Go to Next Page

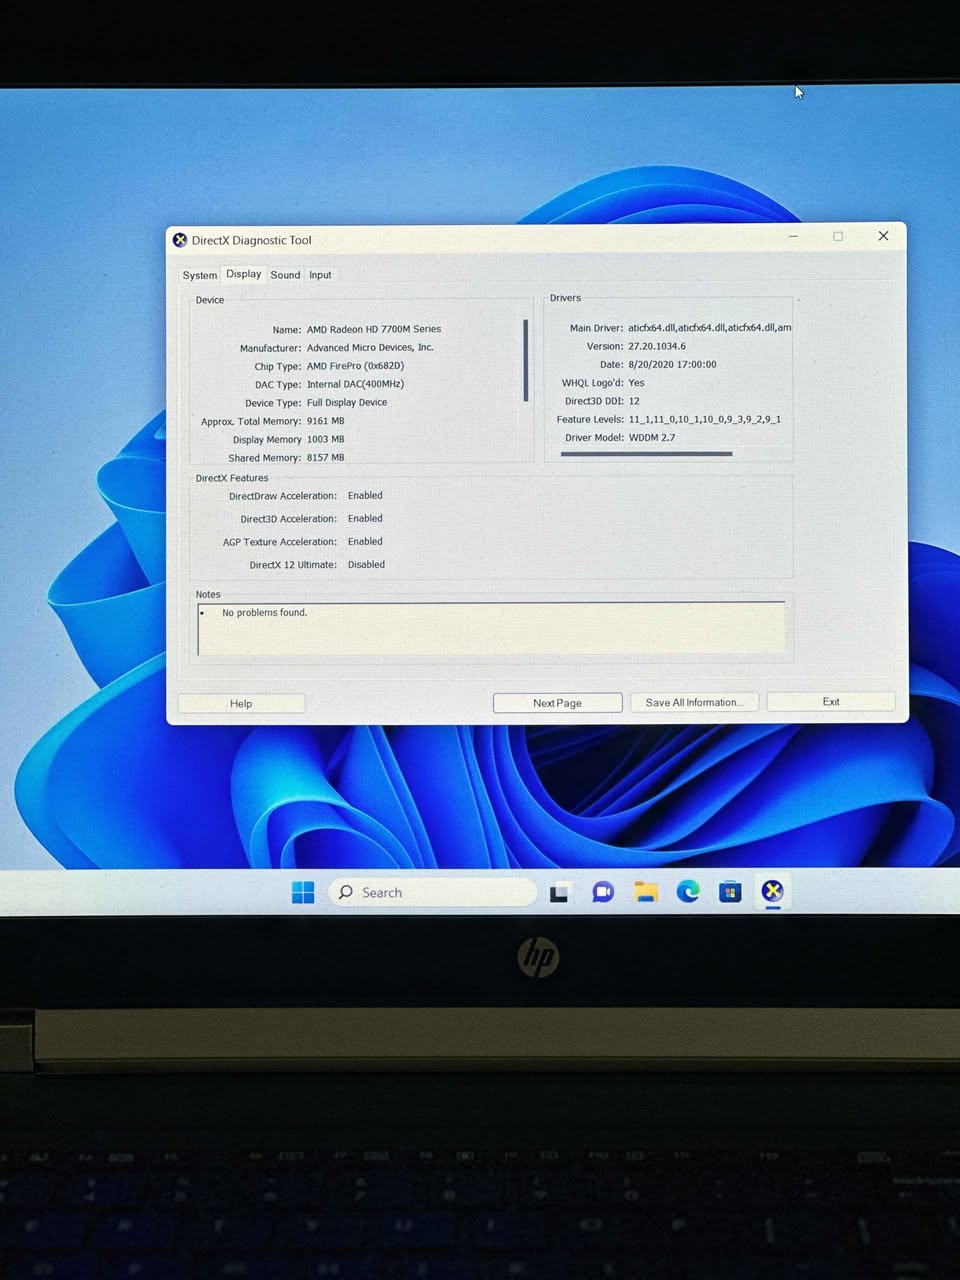557,703
